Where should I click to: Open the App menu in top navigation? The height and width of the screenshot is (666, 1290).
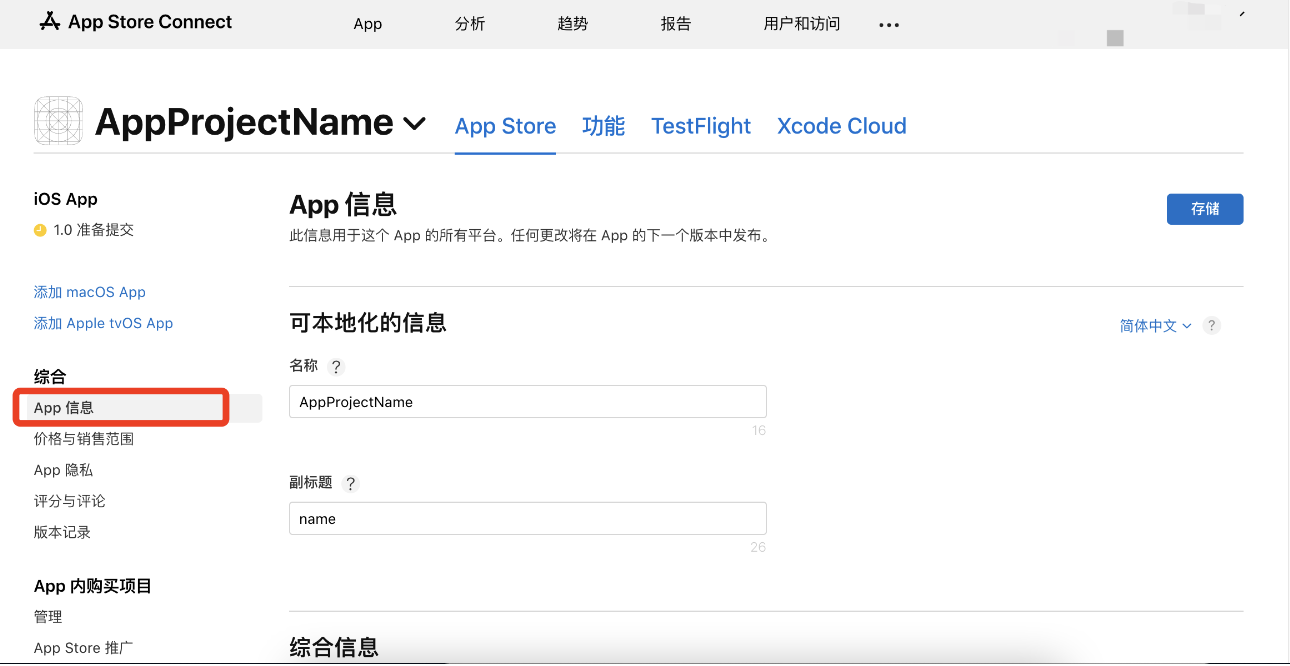click(368, 24)
